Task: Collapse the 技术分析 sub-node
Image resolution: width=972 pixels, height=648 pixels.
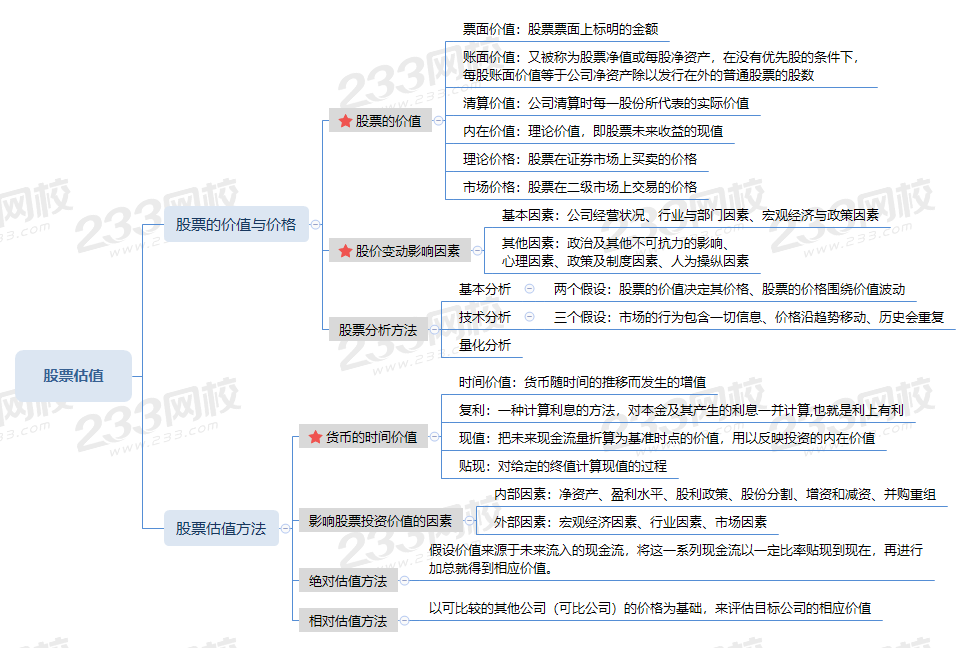Action: (x=529, y=316)
